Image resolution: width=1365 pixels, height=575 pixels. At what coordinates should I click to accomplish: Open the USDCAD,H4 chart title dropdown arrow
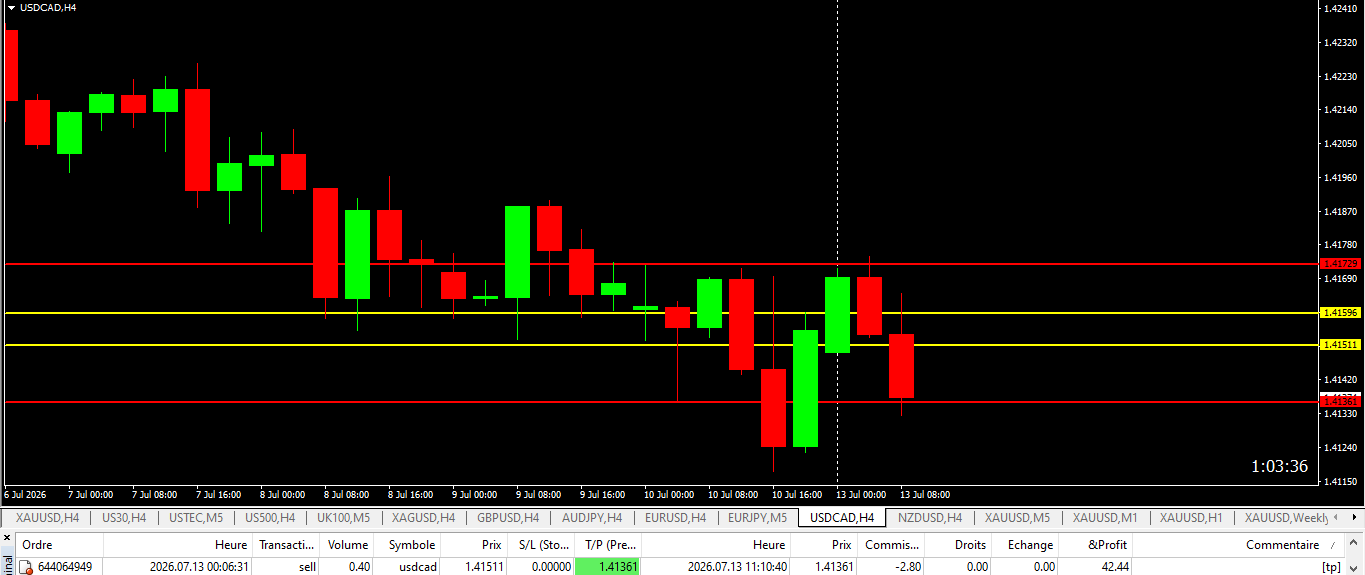[x=10, y=7]
